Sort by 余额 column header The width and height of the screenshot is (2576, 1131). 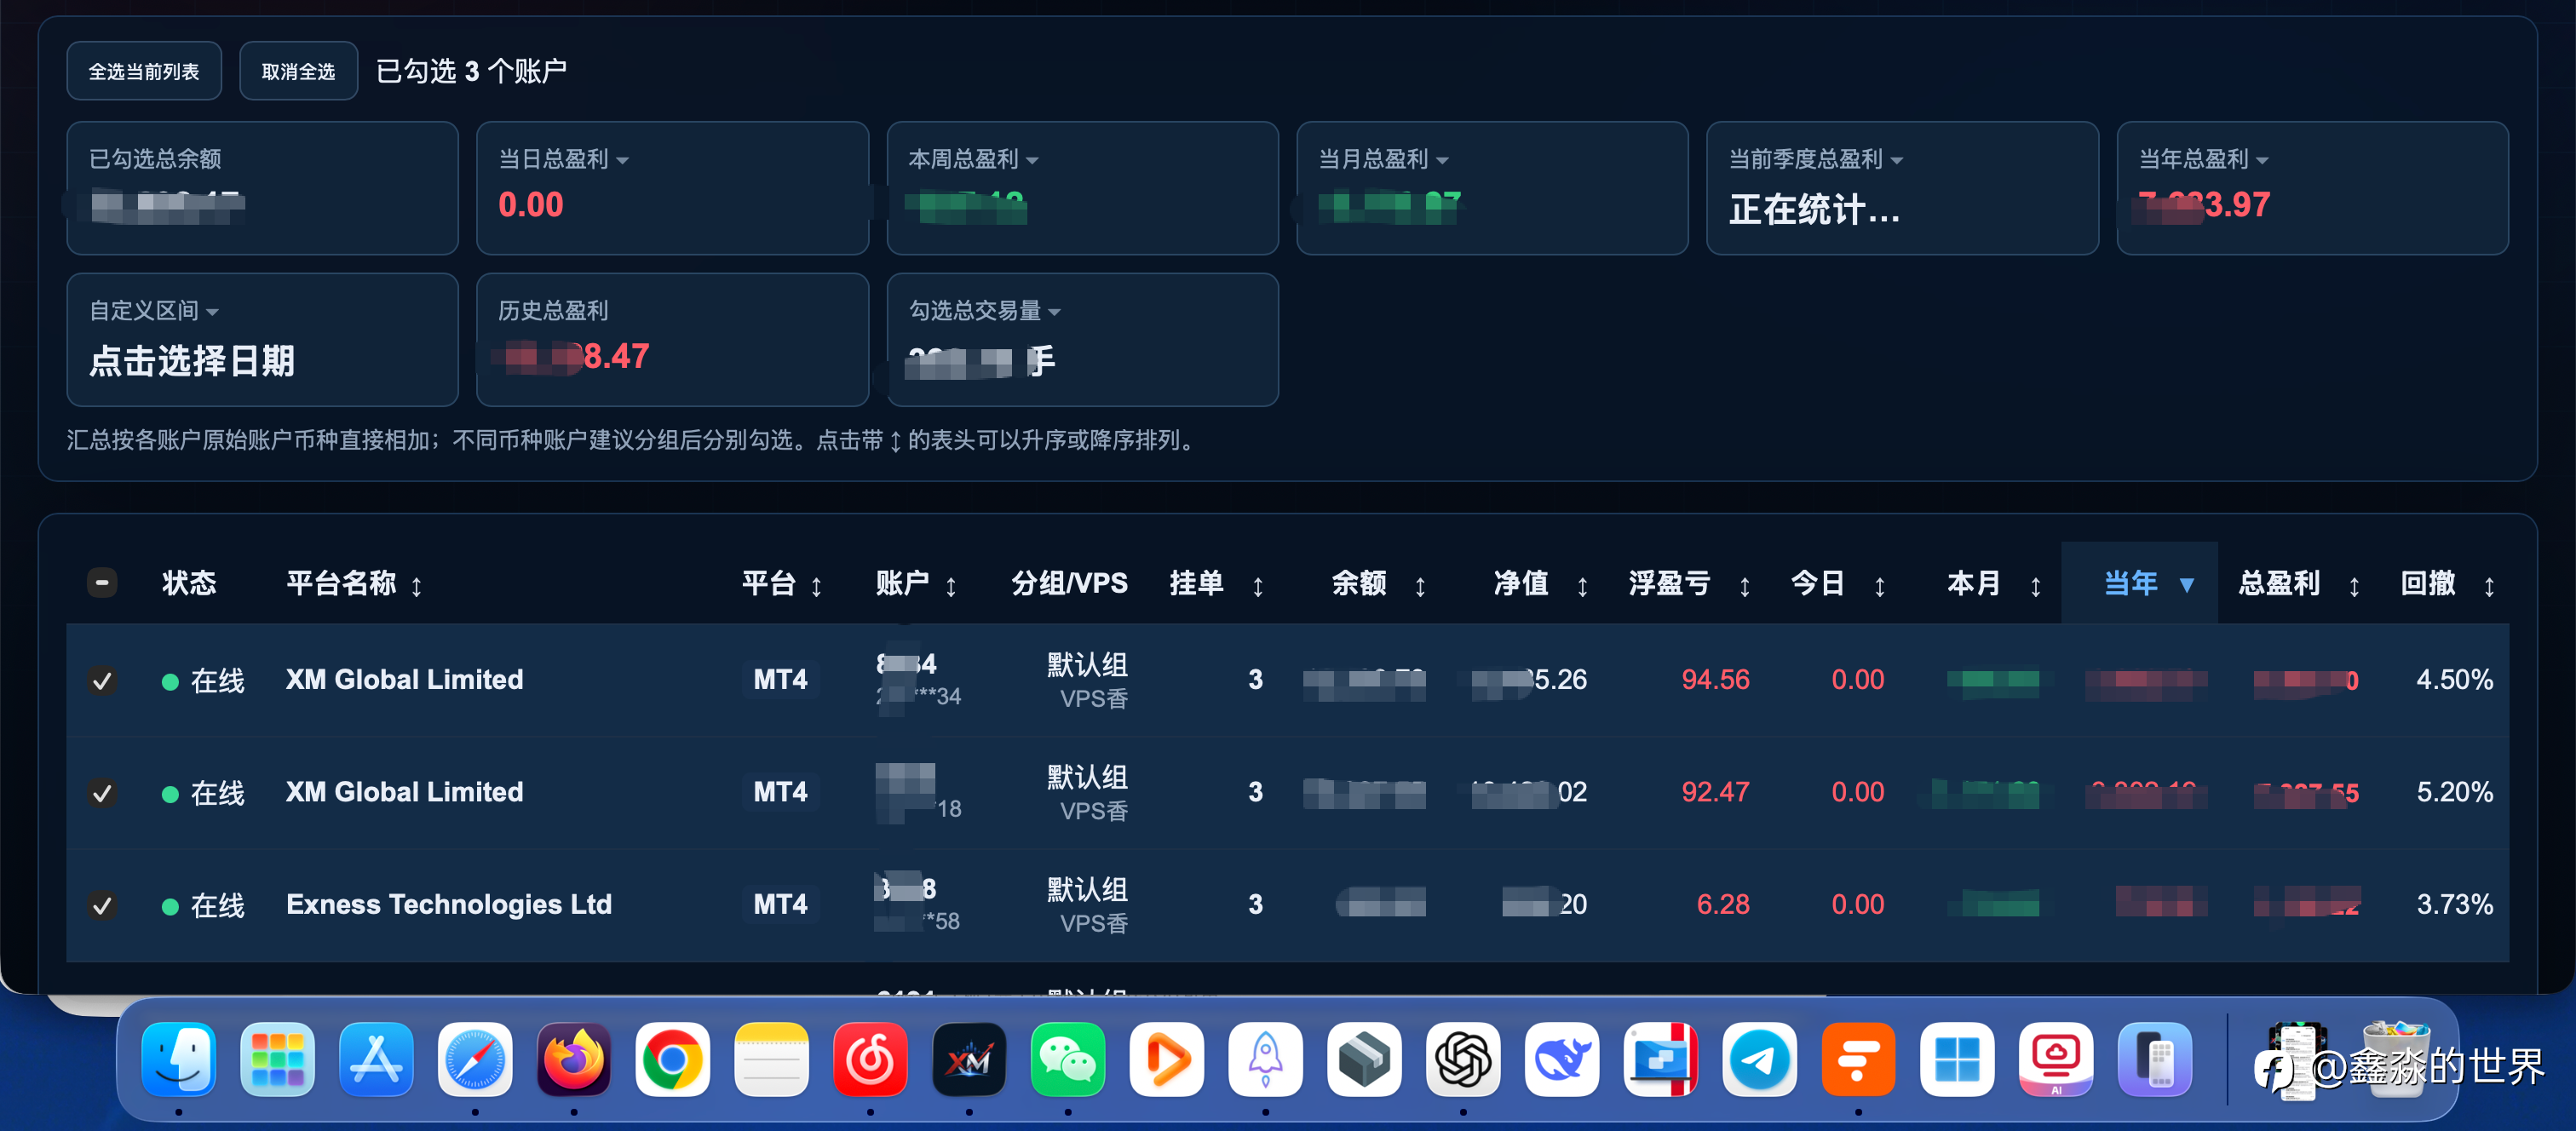pyautogui.click(x=1379, y=583)
